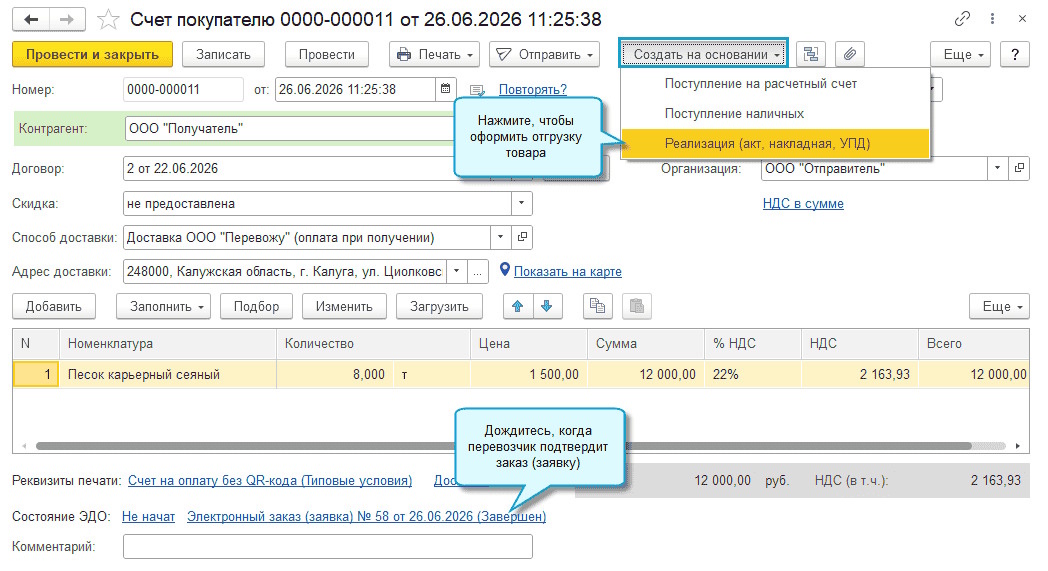This screenshot has height=571, width=1048.
Task: Open help with the question mark button
Action: pos(1015,54)
